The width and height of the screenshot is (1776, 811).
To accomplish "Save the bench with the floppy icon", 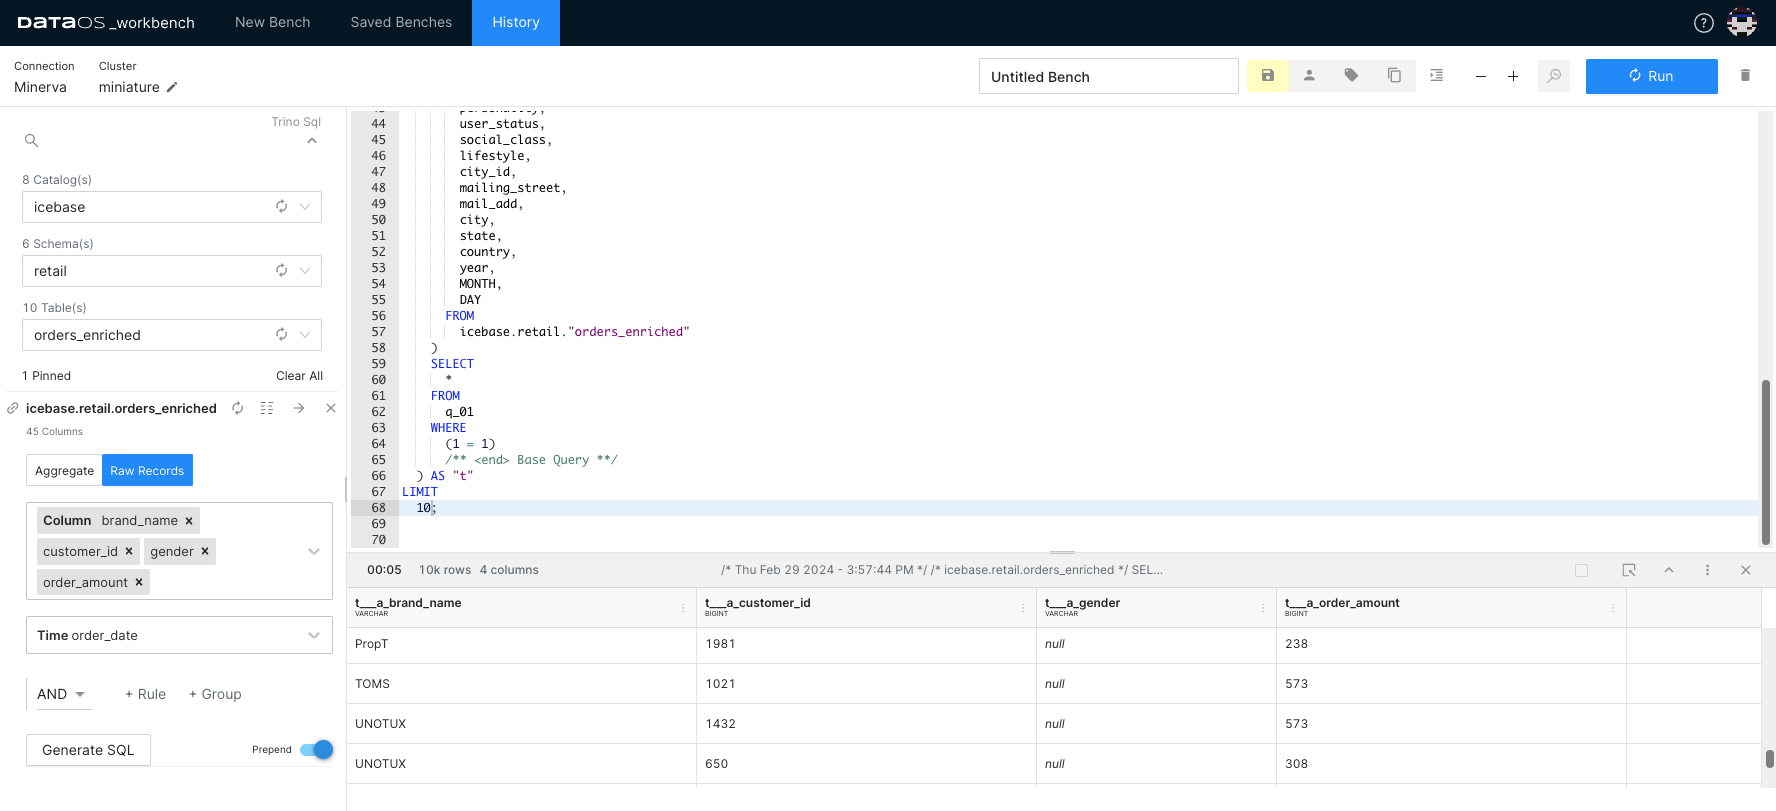I will (x=1268, y=76).
